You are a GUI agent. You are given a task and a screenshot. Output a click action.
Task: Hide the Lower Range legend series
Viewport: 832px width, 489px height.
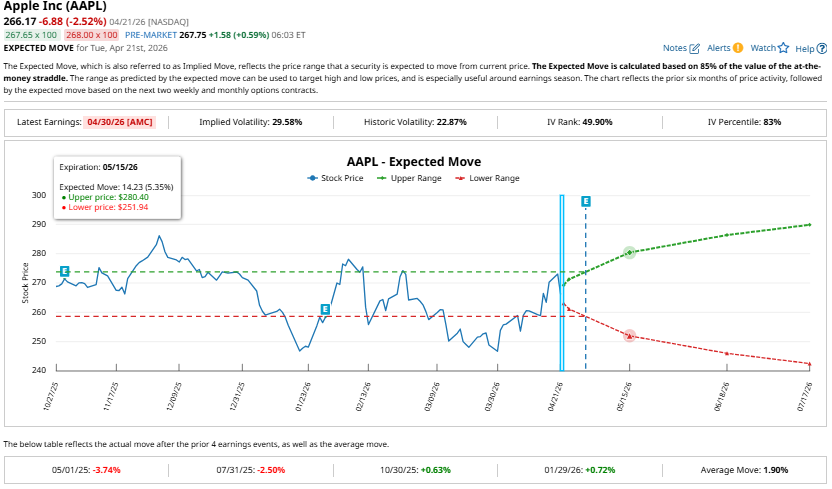[x=487, y=178]
